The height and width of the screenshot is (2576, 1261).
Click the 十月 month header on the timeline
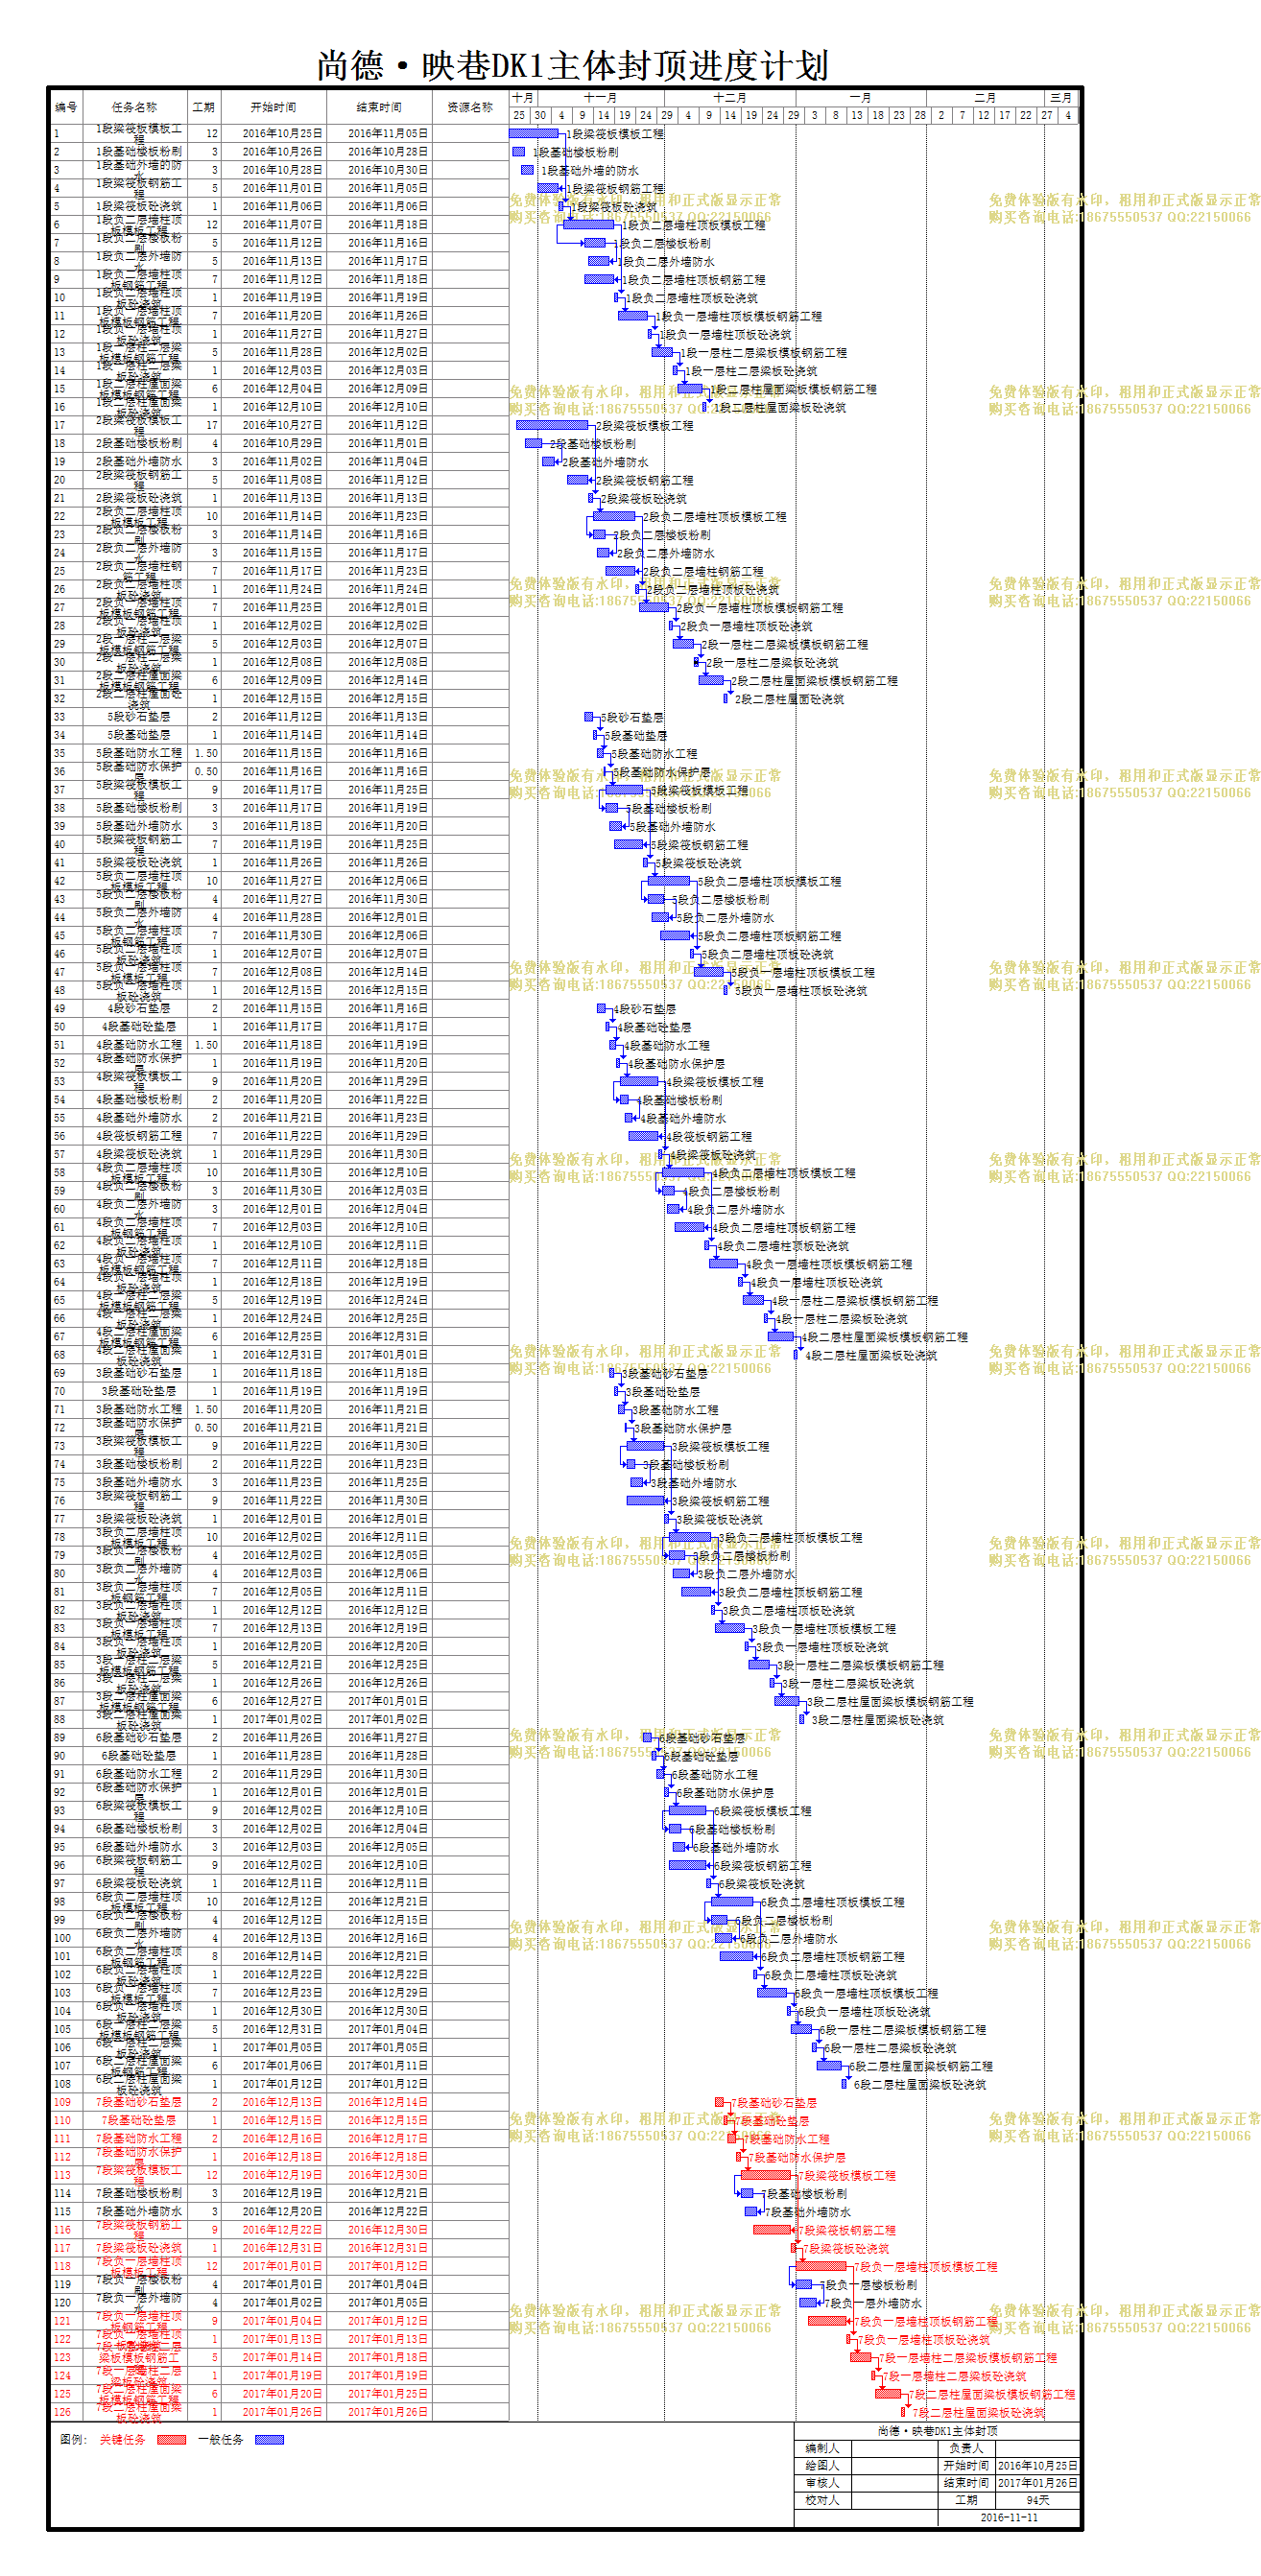[523, 98]
